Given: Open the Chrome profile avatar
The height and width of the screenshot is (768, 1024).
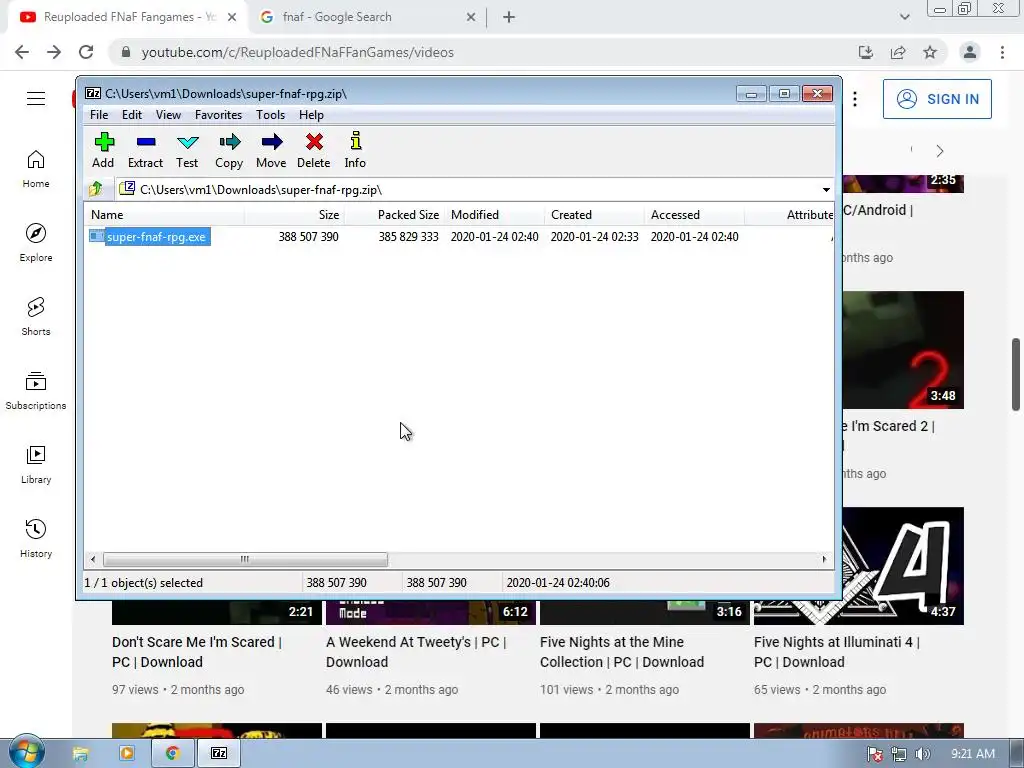Looking at the screenshot, I should pos(970,52).
